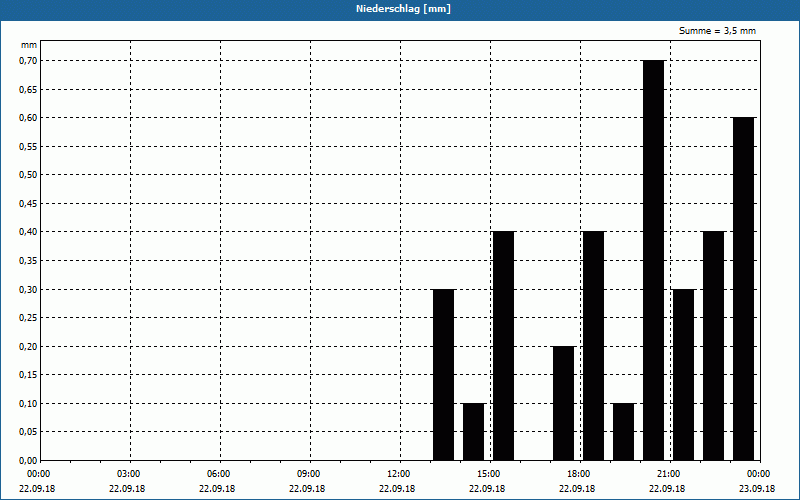Click the 23.09.18 date label
Viewport: 800px width, 500px height.
(757, 488)
